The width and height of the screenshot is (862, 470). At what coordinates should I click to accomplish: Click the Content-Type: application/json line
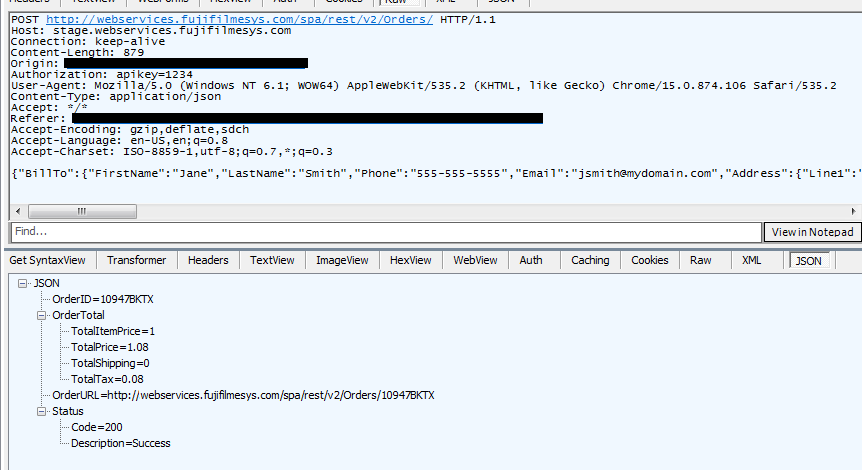(x=116, y=97)
